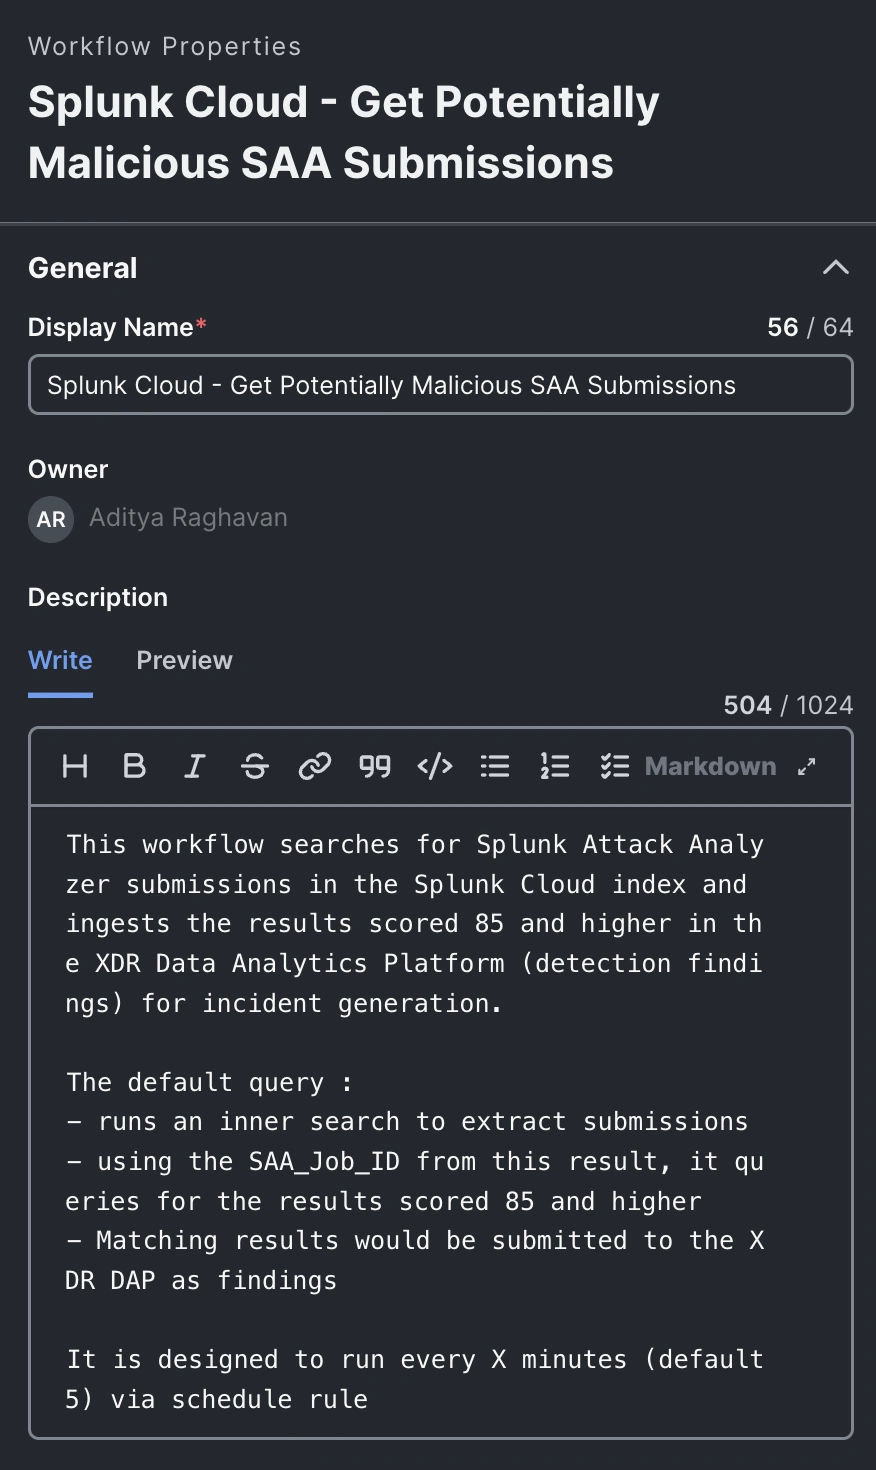Add a task checklist to description
Viewport: 876px width, 1470px height.
tap(615, 767)
